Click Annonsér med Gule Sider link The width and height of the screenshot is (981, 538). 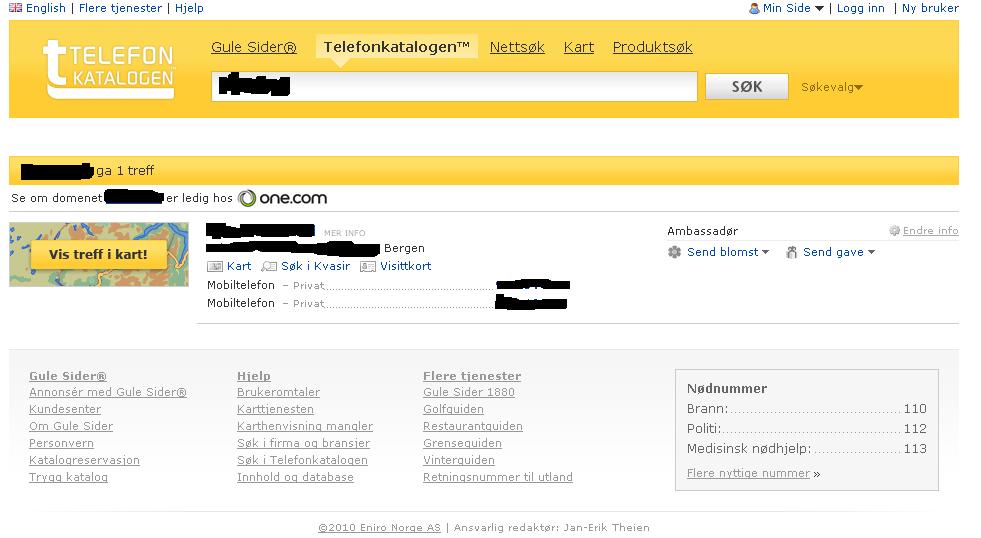click(x=108, y=392)
